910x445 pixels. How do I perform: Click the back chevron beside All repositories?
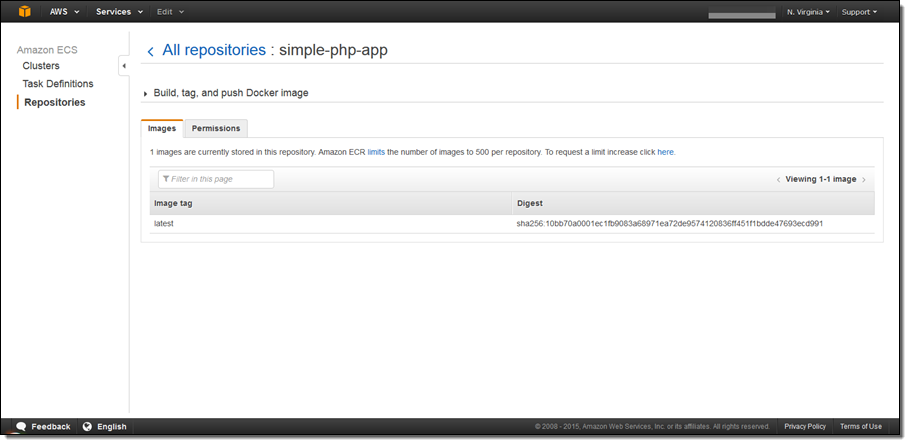150,51
